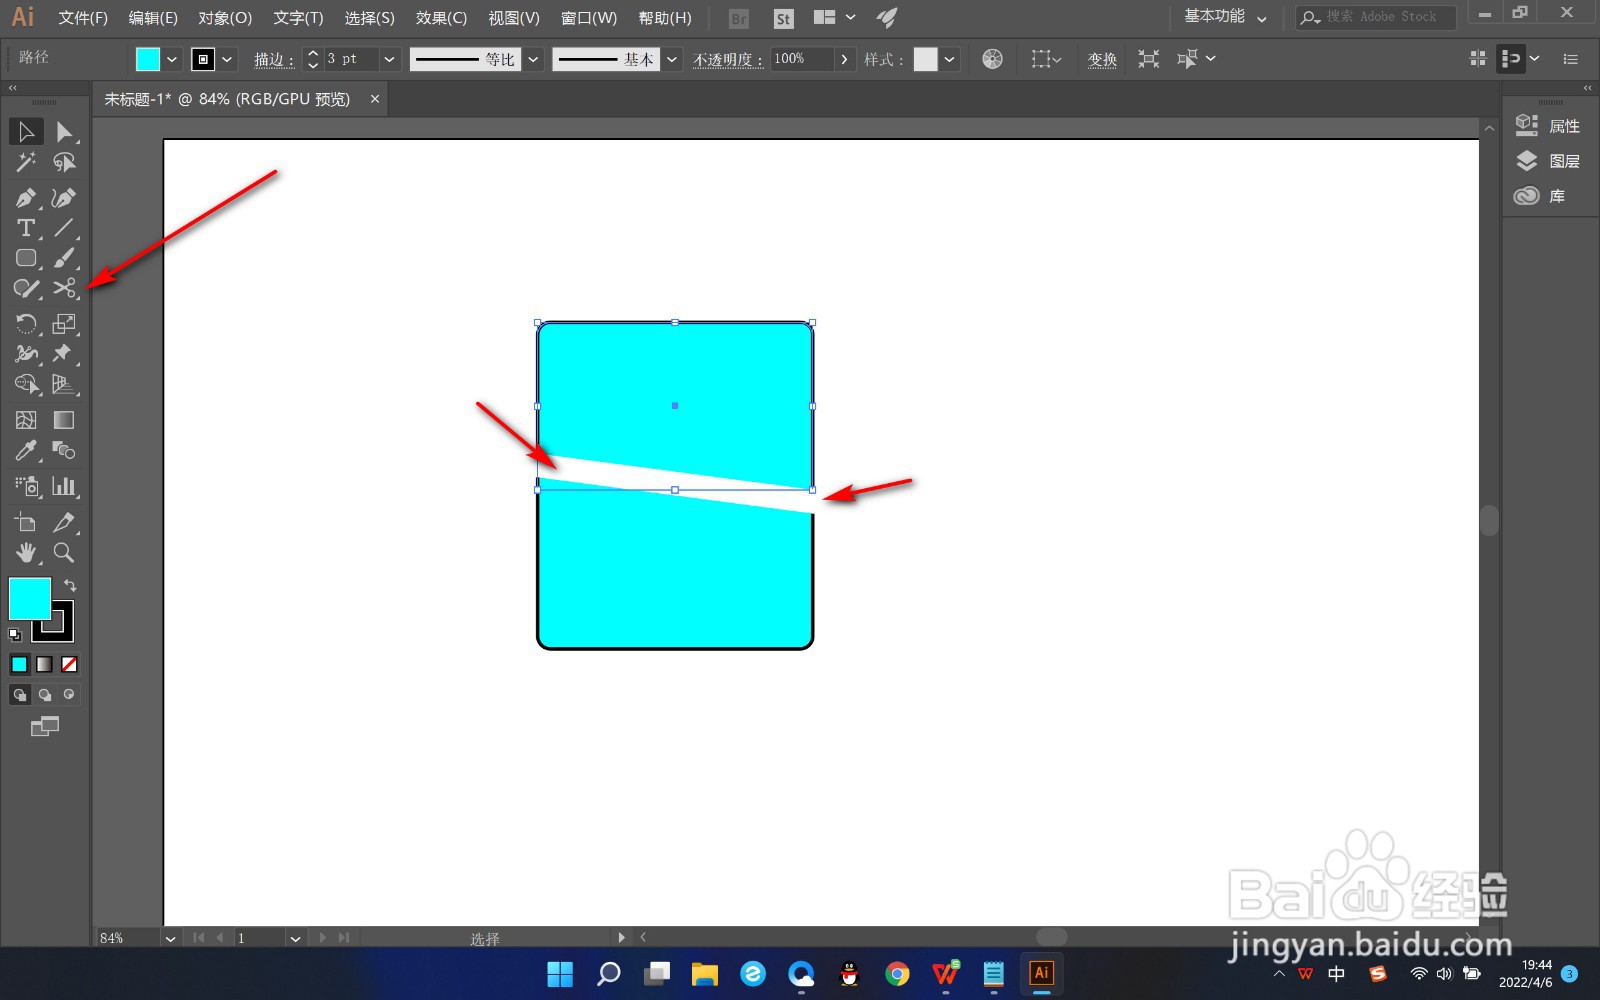Image resolution: width=1600 pixels, height=1000 pixels.
Task: Open variable width profile dropdown
Action: tap(534, 59)
